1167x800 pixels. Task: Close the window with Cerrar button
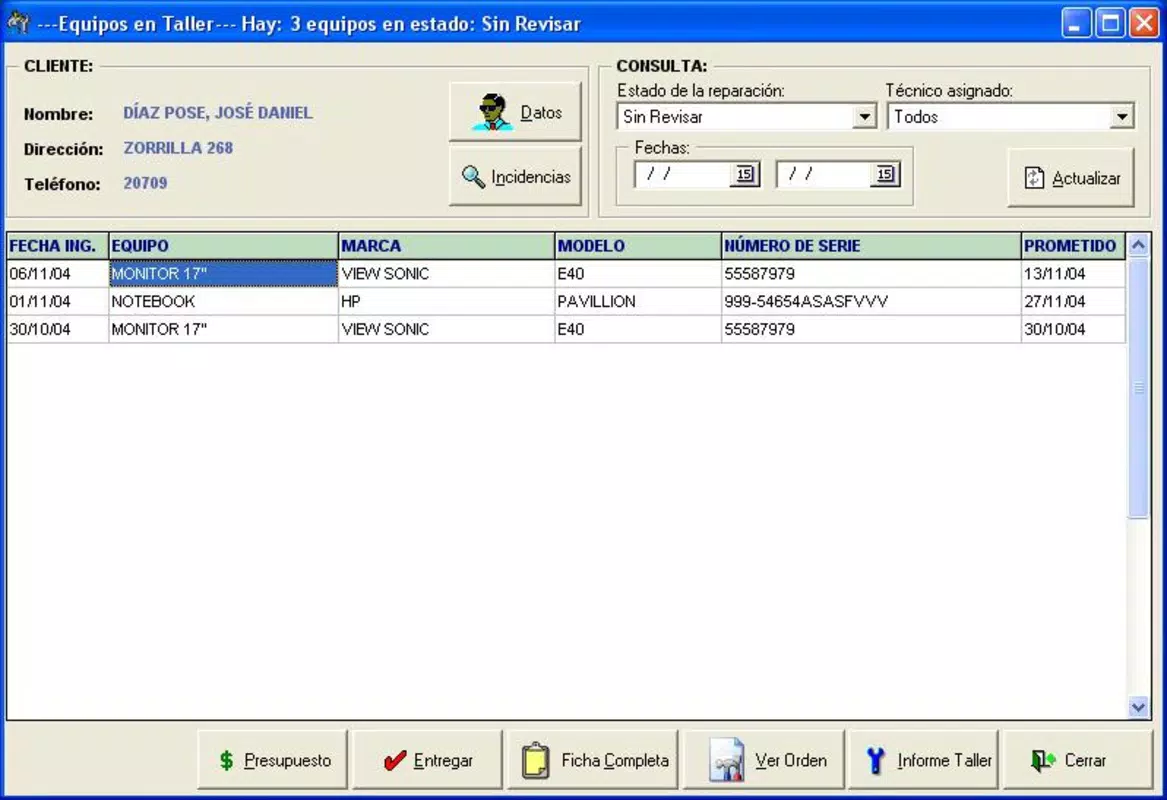(x=1078, y=760)
